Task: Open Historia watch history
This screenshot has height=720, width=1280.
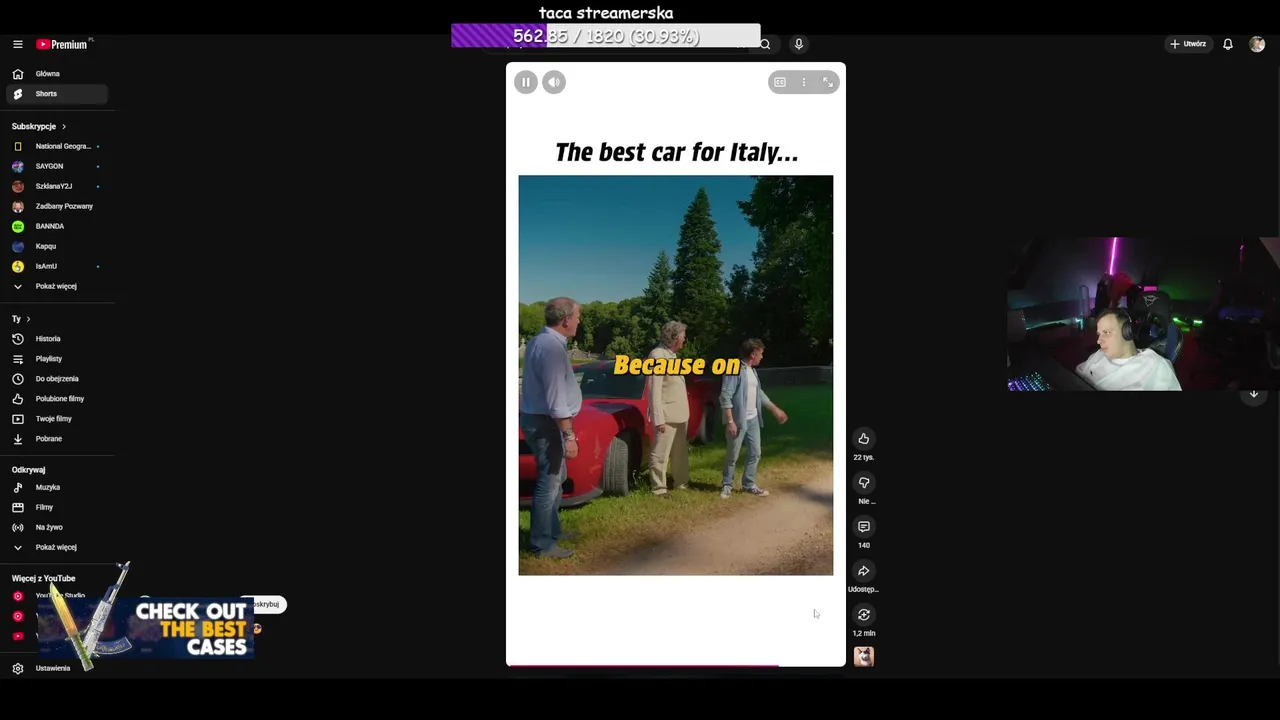Action: (x=56, y=339)
